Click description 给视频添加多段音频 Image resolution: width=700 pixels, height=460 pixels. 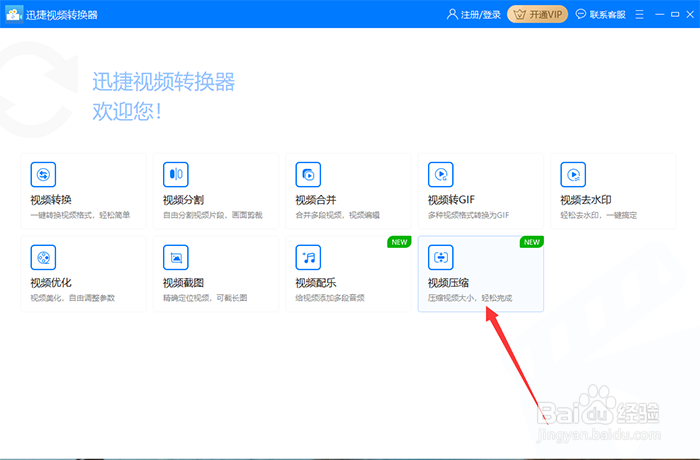point(330,298)
